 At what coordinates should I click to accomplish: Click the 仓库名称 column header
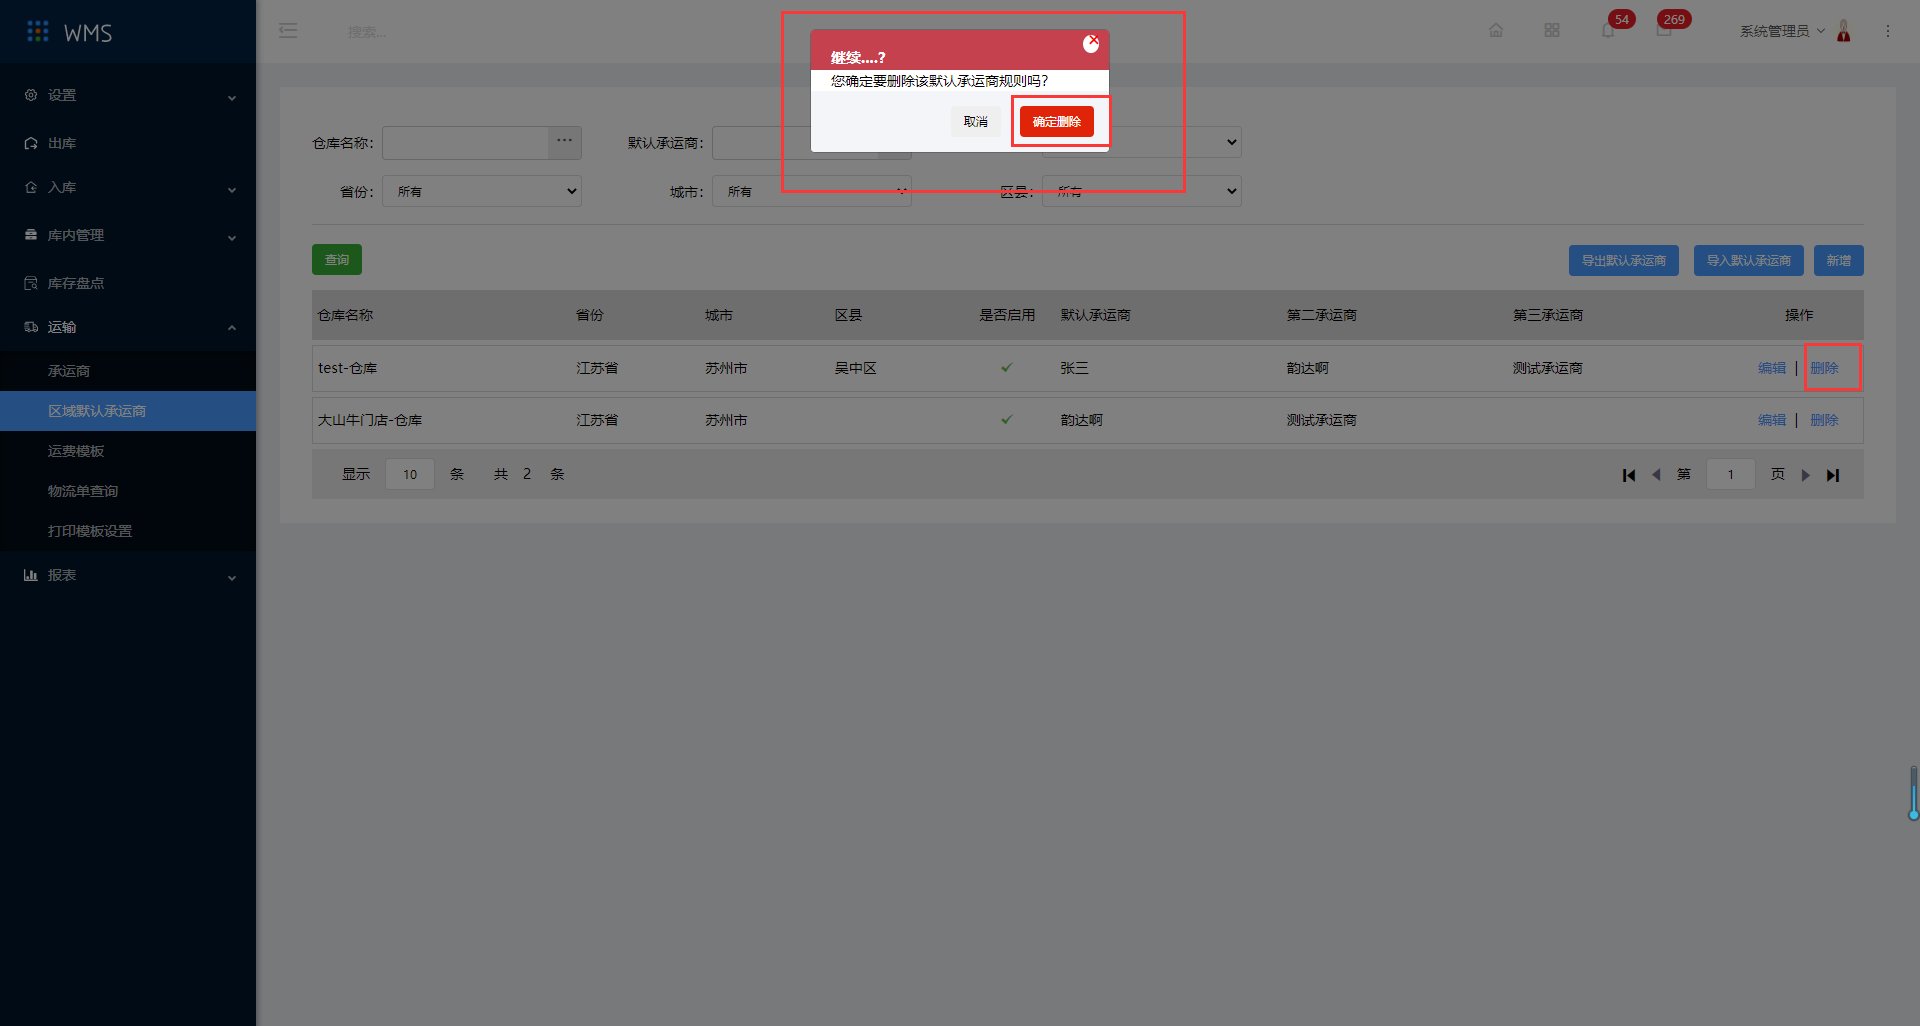(x=345, y=315)
